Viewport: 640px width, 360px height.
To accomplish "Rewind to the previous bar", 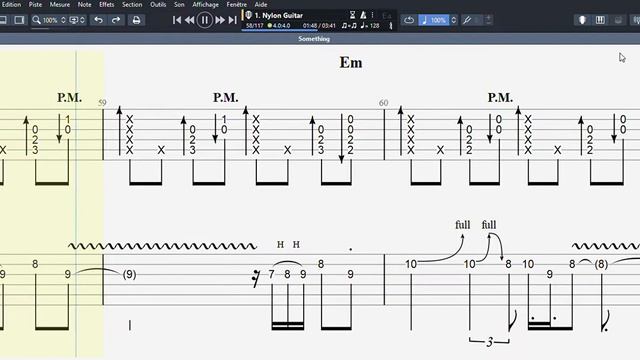I will pyautogui.click(x=189, y=20).
